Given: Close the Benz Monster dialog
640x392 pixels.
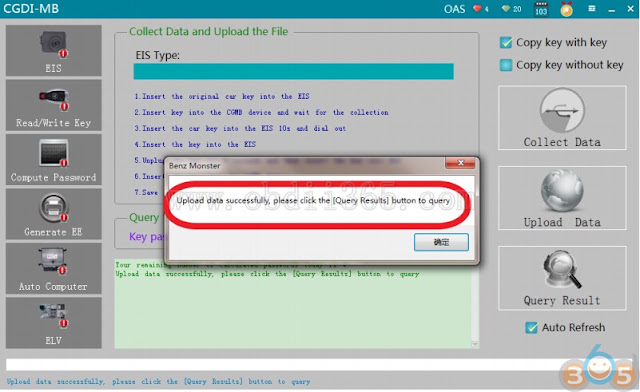Looking at the screenshot, I should [x=460, y=163].
